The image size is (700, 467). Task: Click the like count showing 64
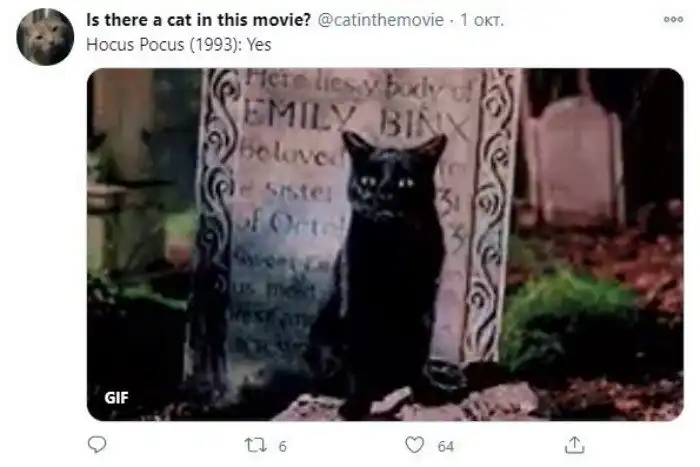click(446, 446)
